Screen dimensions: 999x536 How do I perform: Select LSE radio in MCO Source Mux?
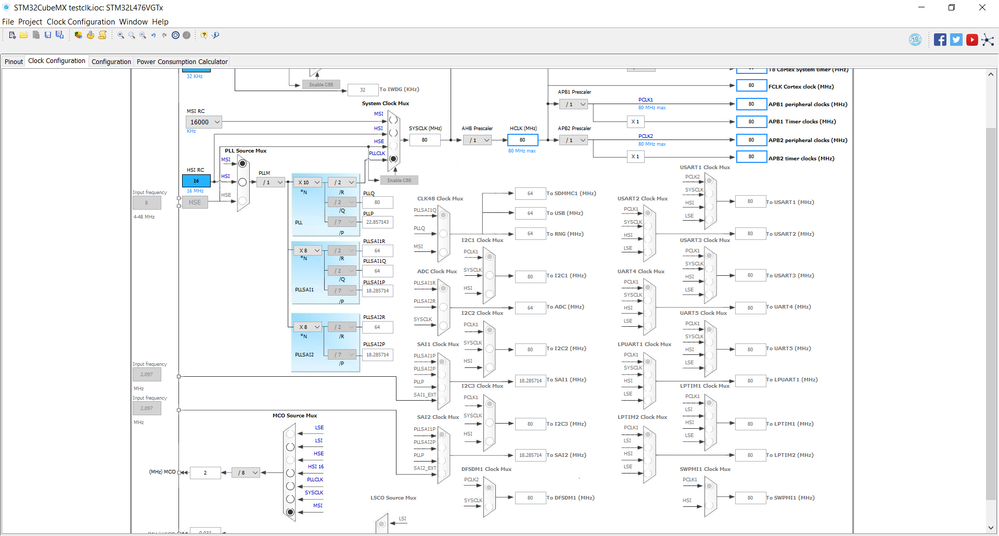coord(290,433)
